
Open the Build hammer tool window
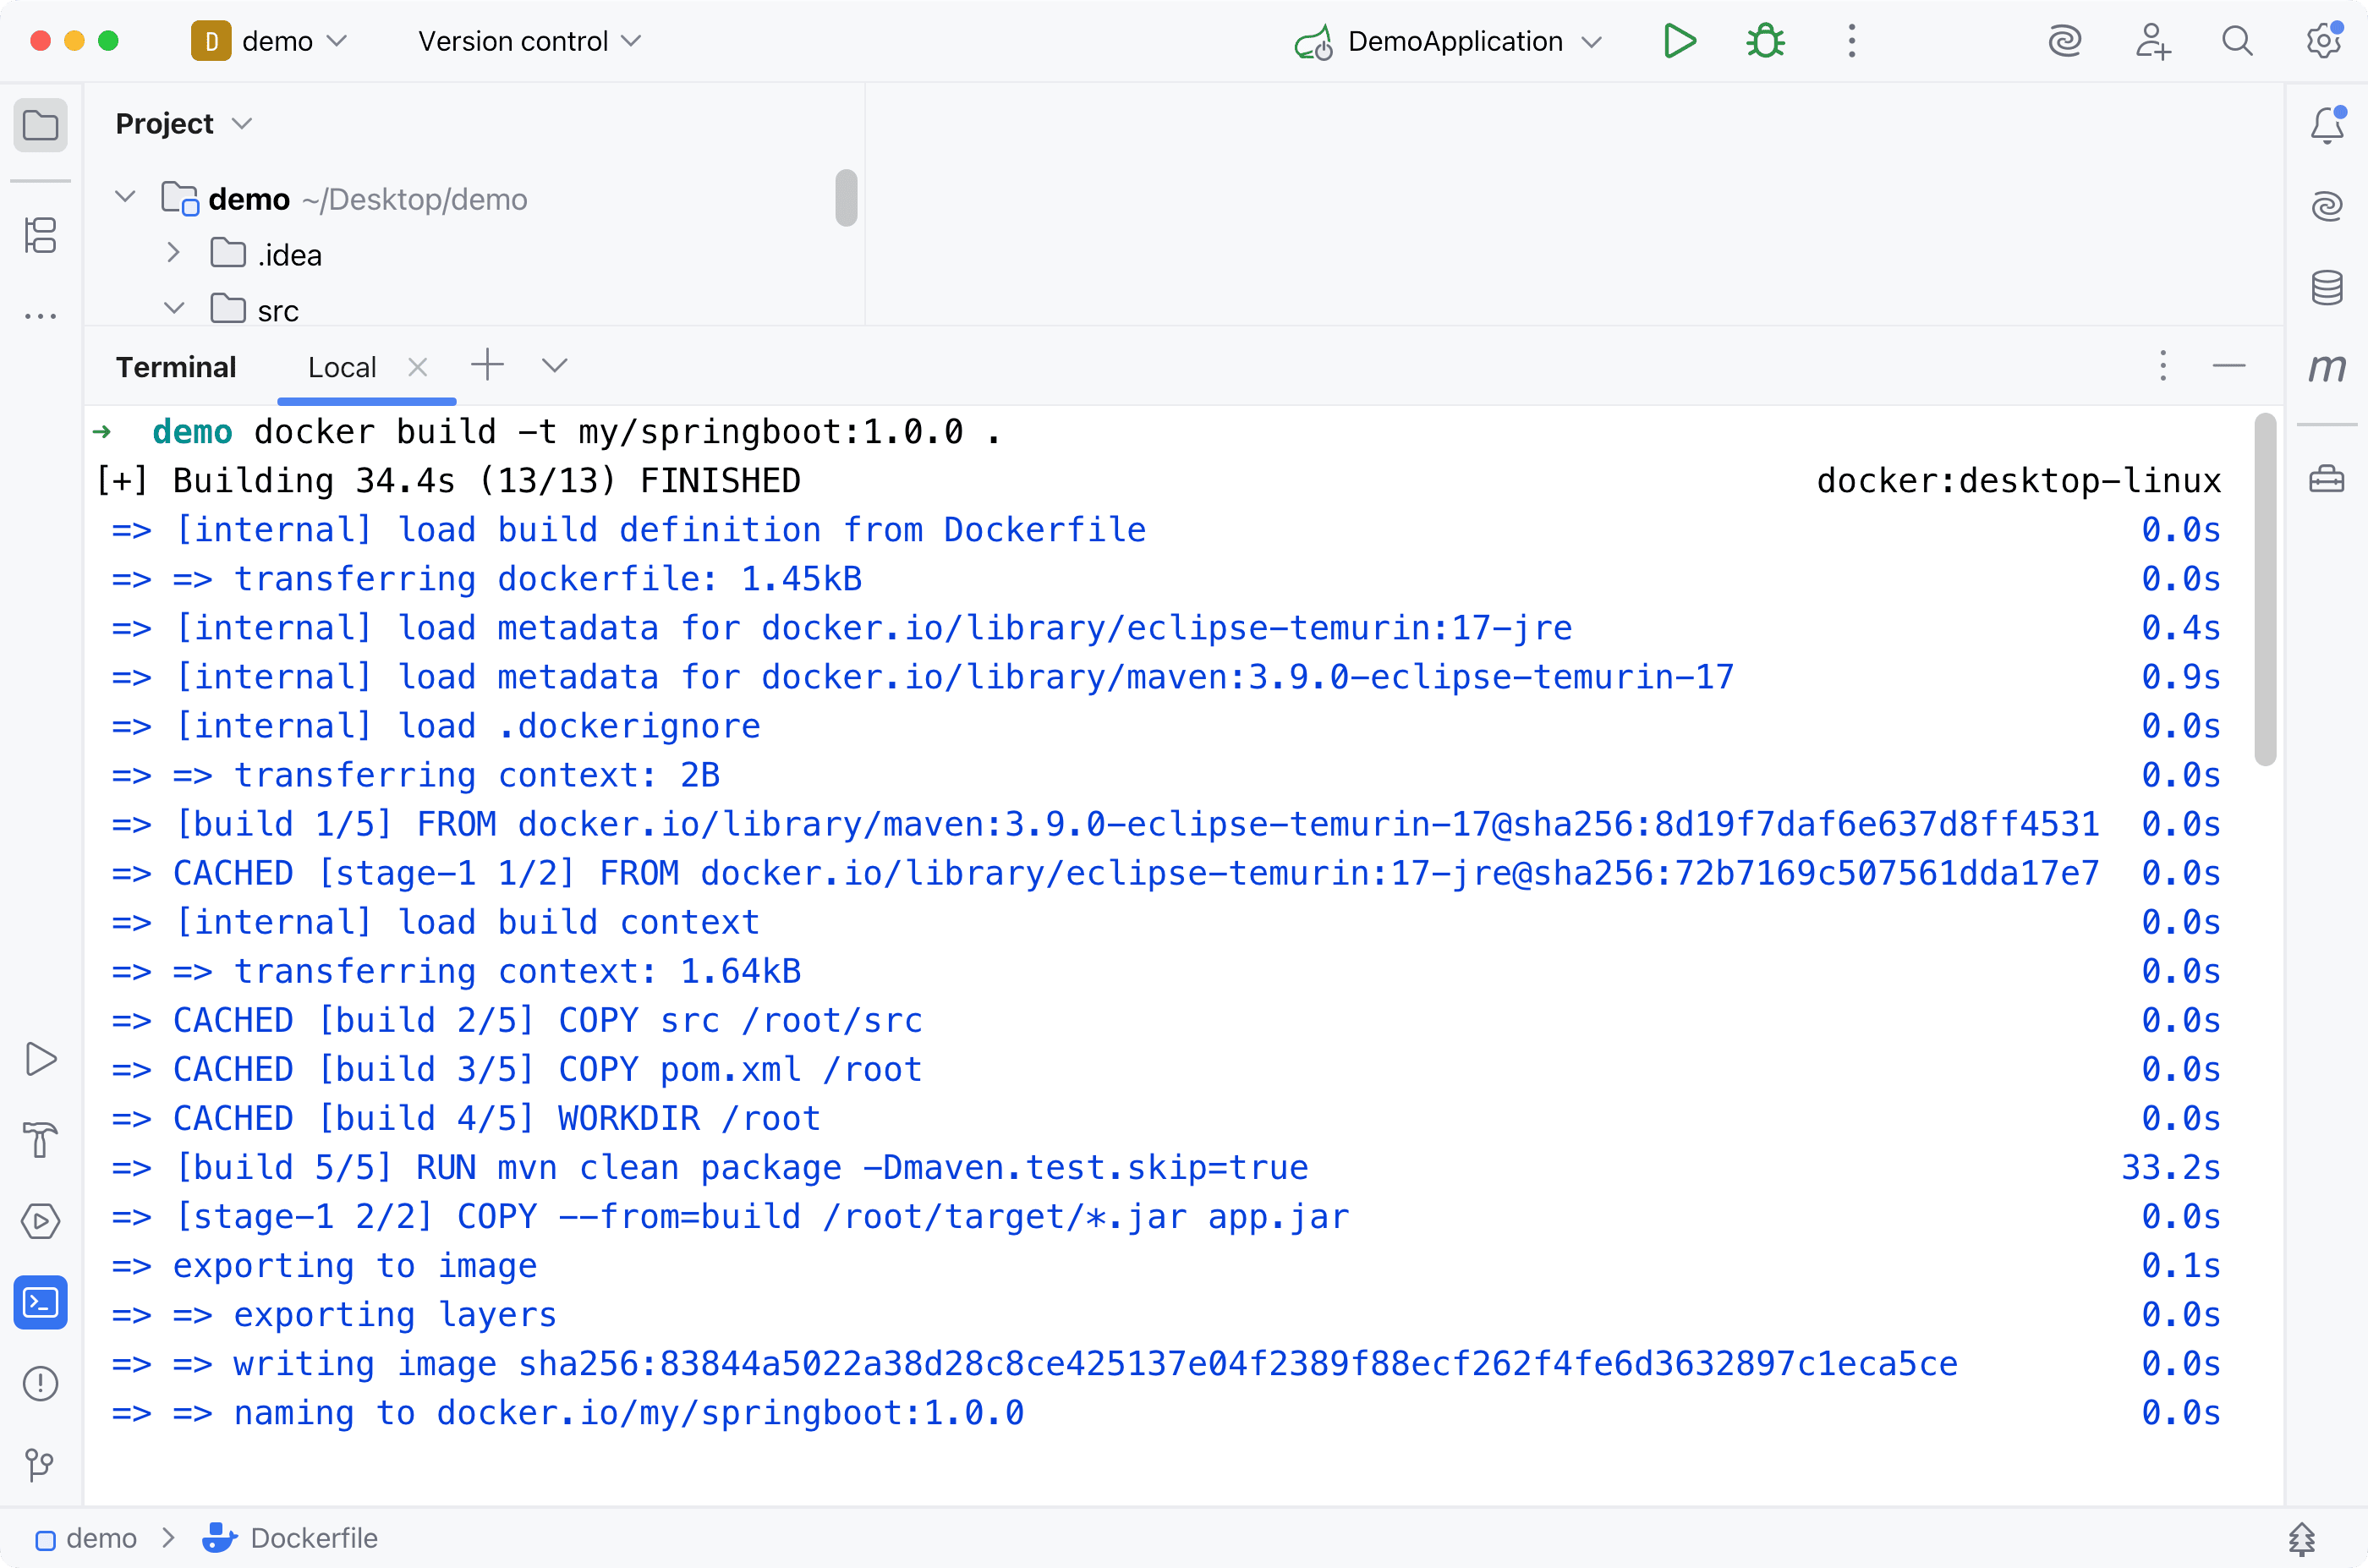point(40,1140)
